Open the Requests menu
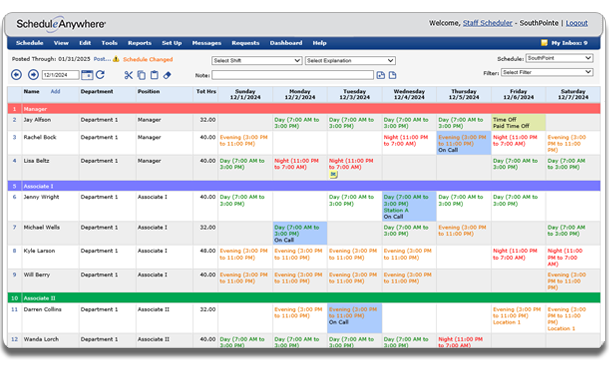This screenshot has width=609, height=369. (245, 43)
